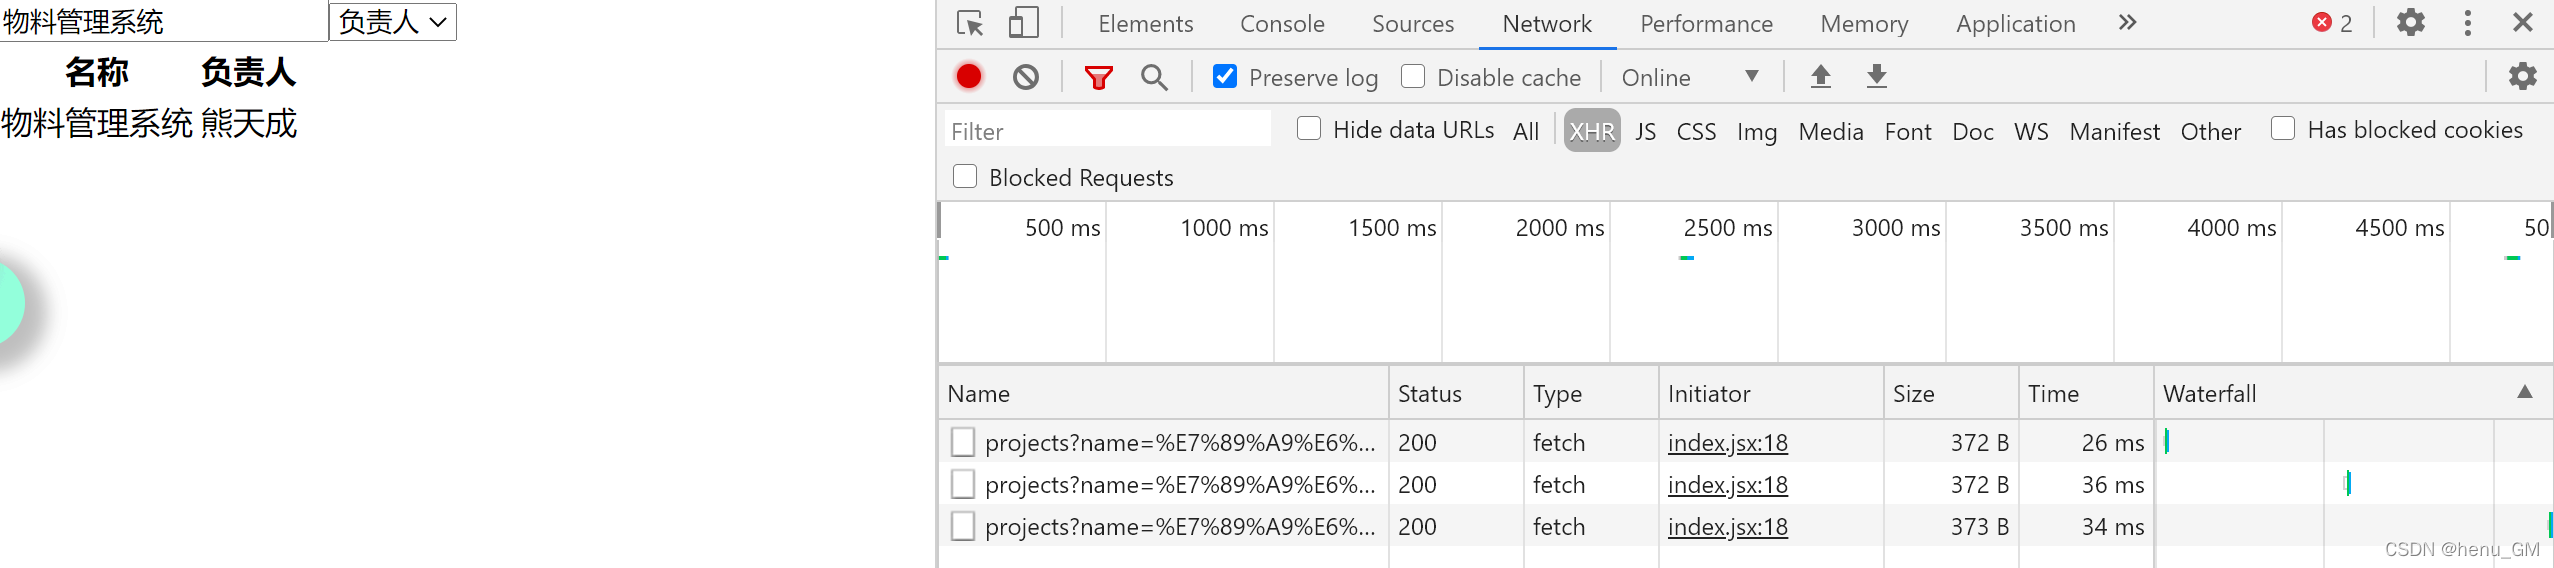Export HAR using the download arrow

coord(1877,77)
